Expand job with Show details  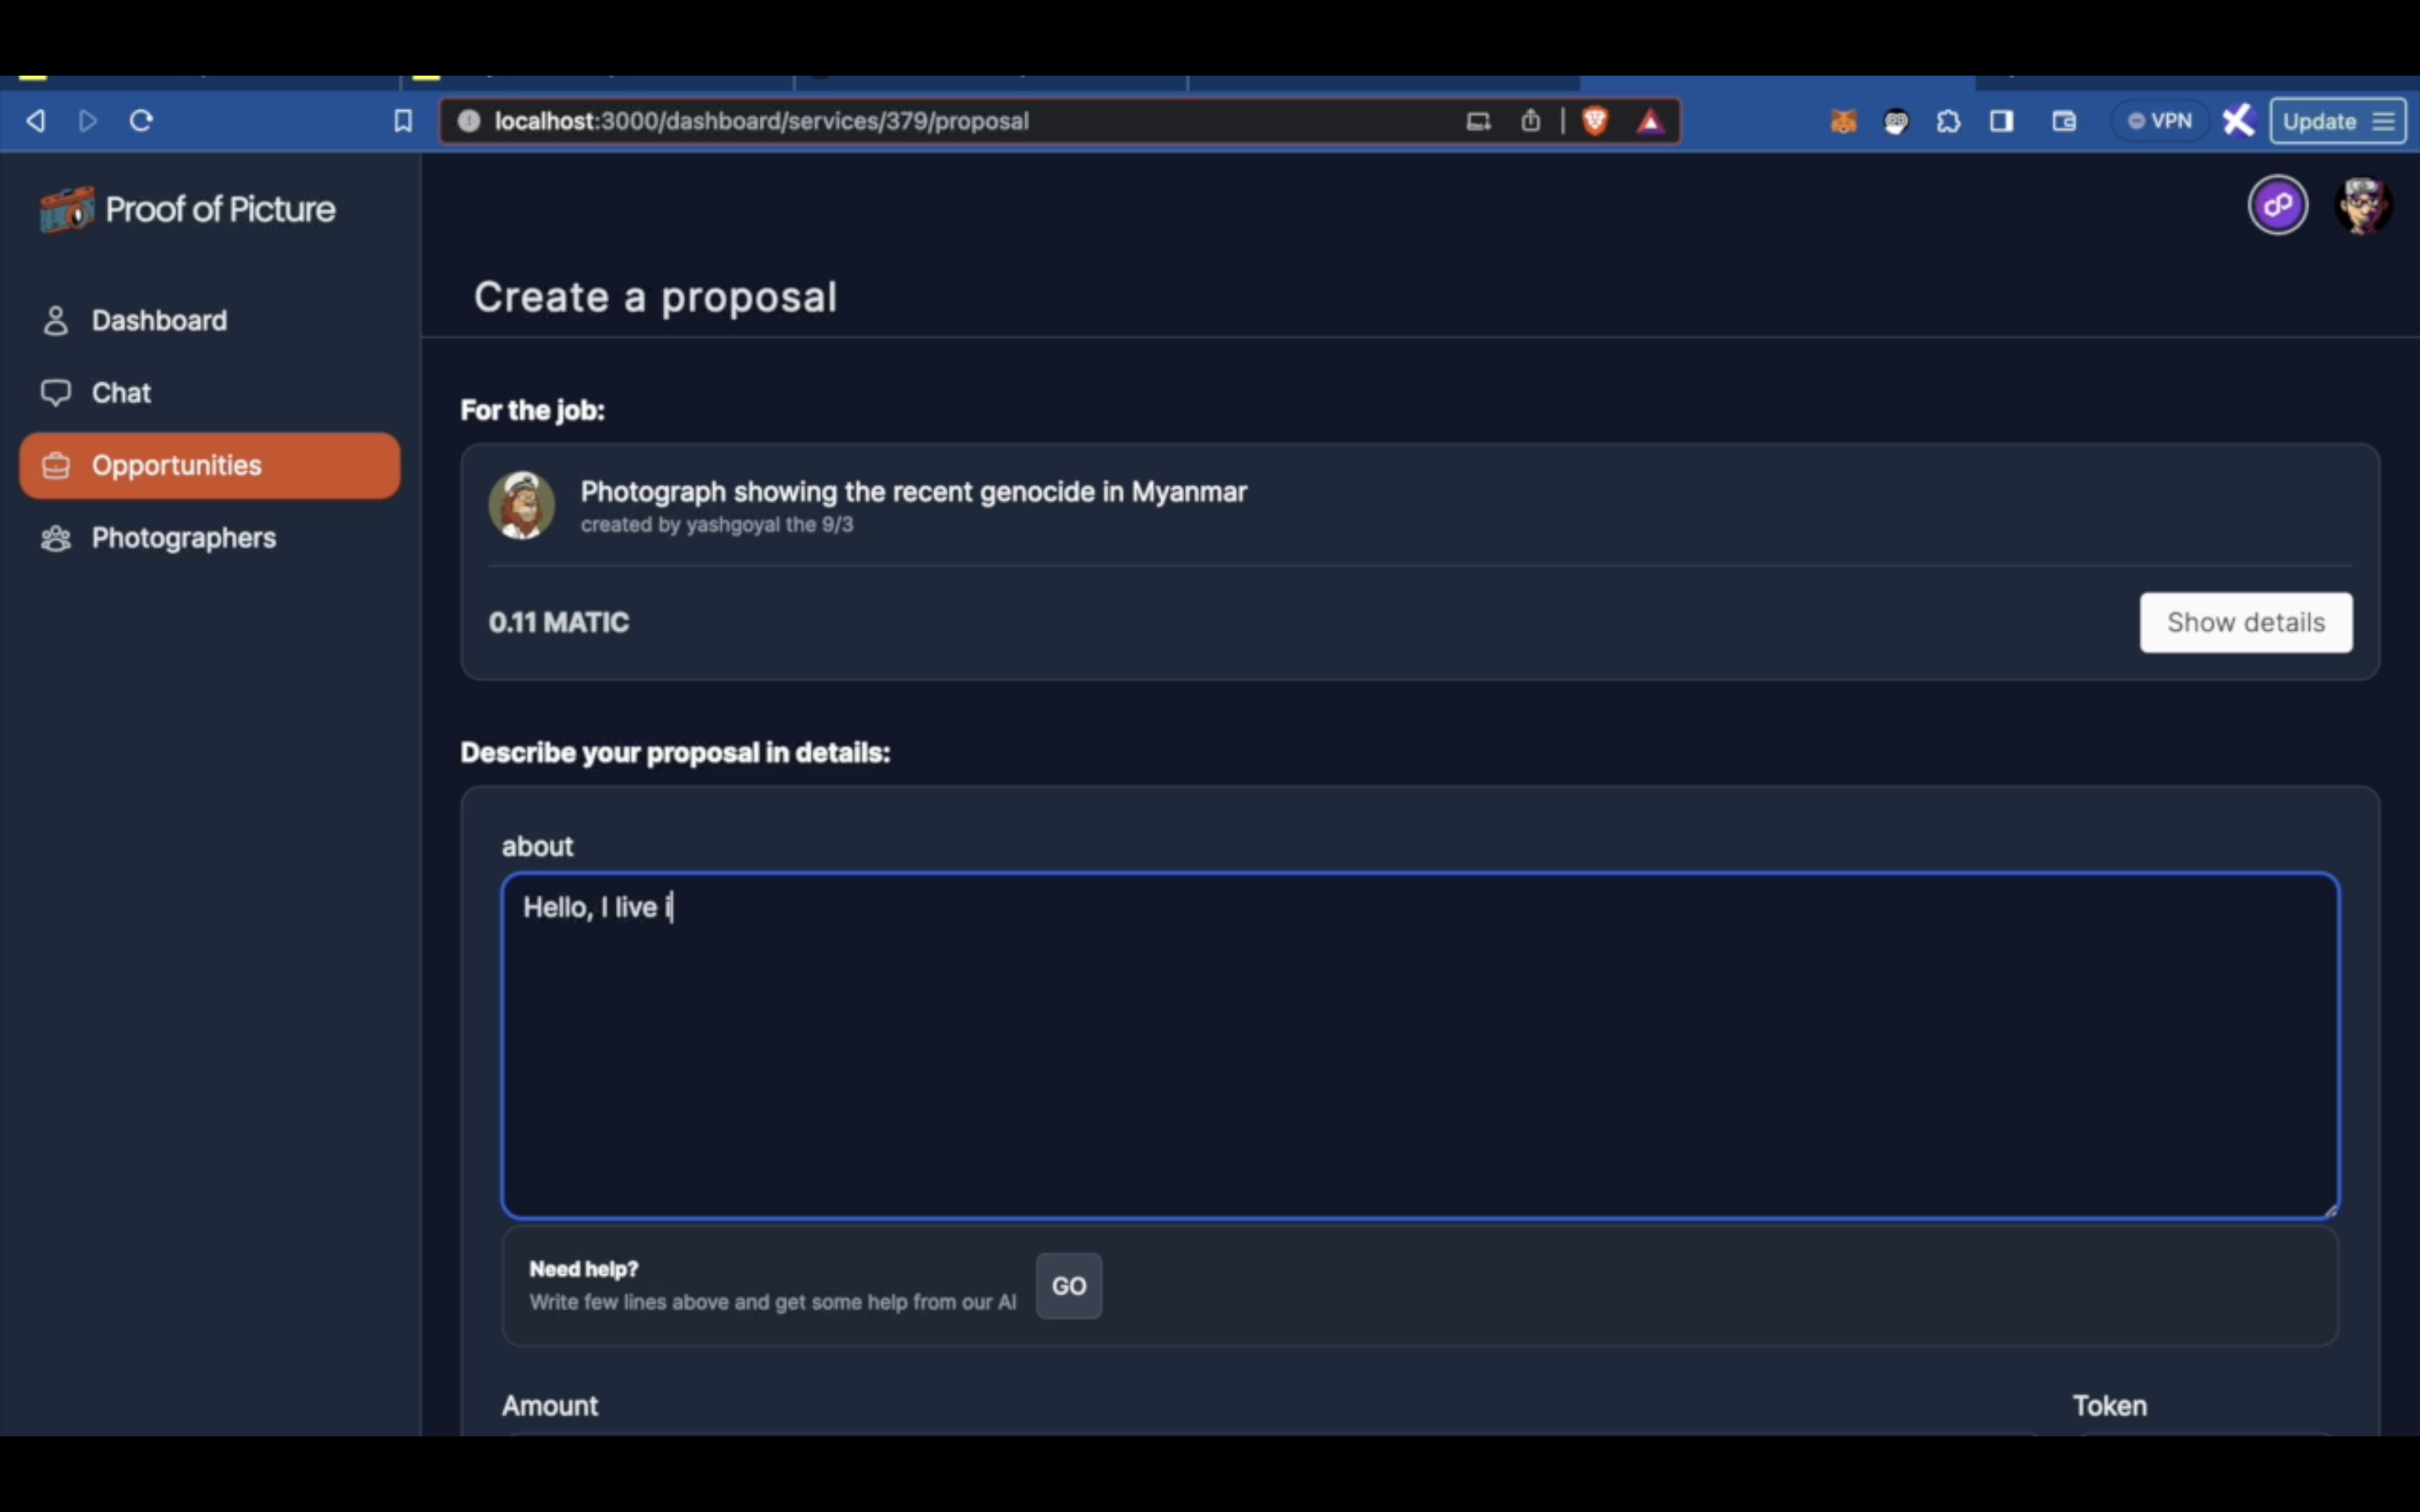(2245, 622)
